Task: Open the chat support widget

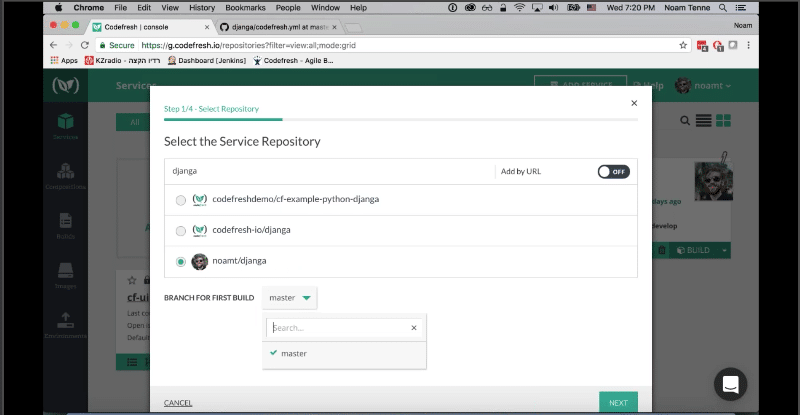Action: tap(731, 384)
